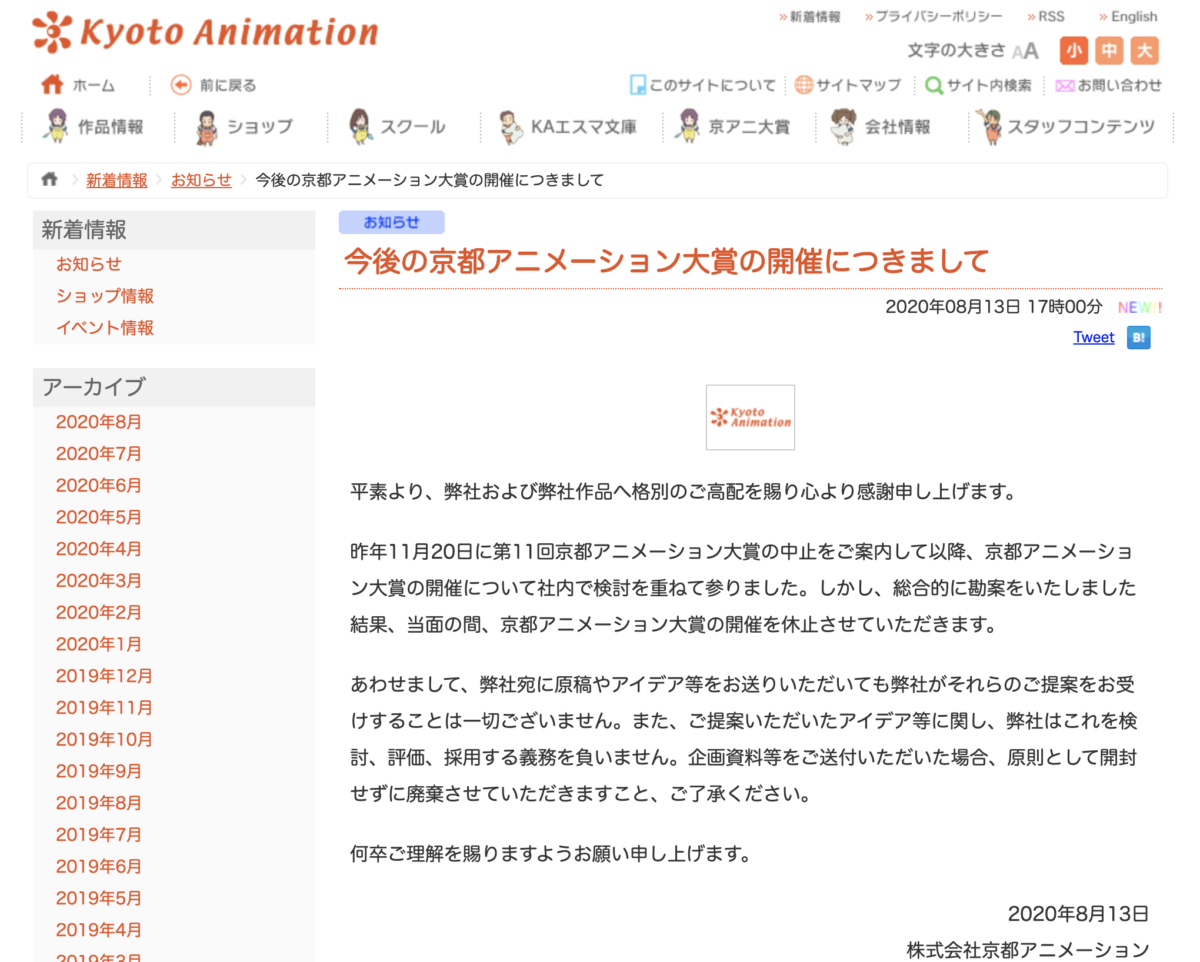Screen dimensions: 1200x962
Task: Click the Kyoto Animation logo in header
Action: [x=205, y=32]
